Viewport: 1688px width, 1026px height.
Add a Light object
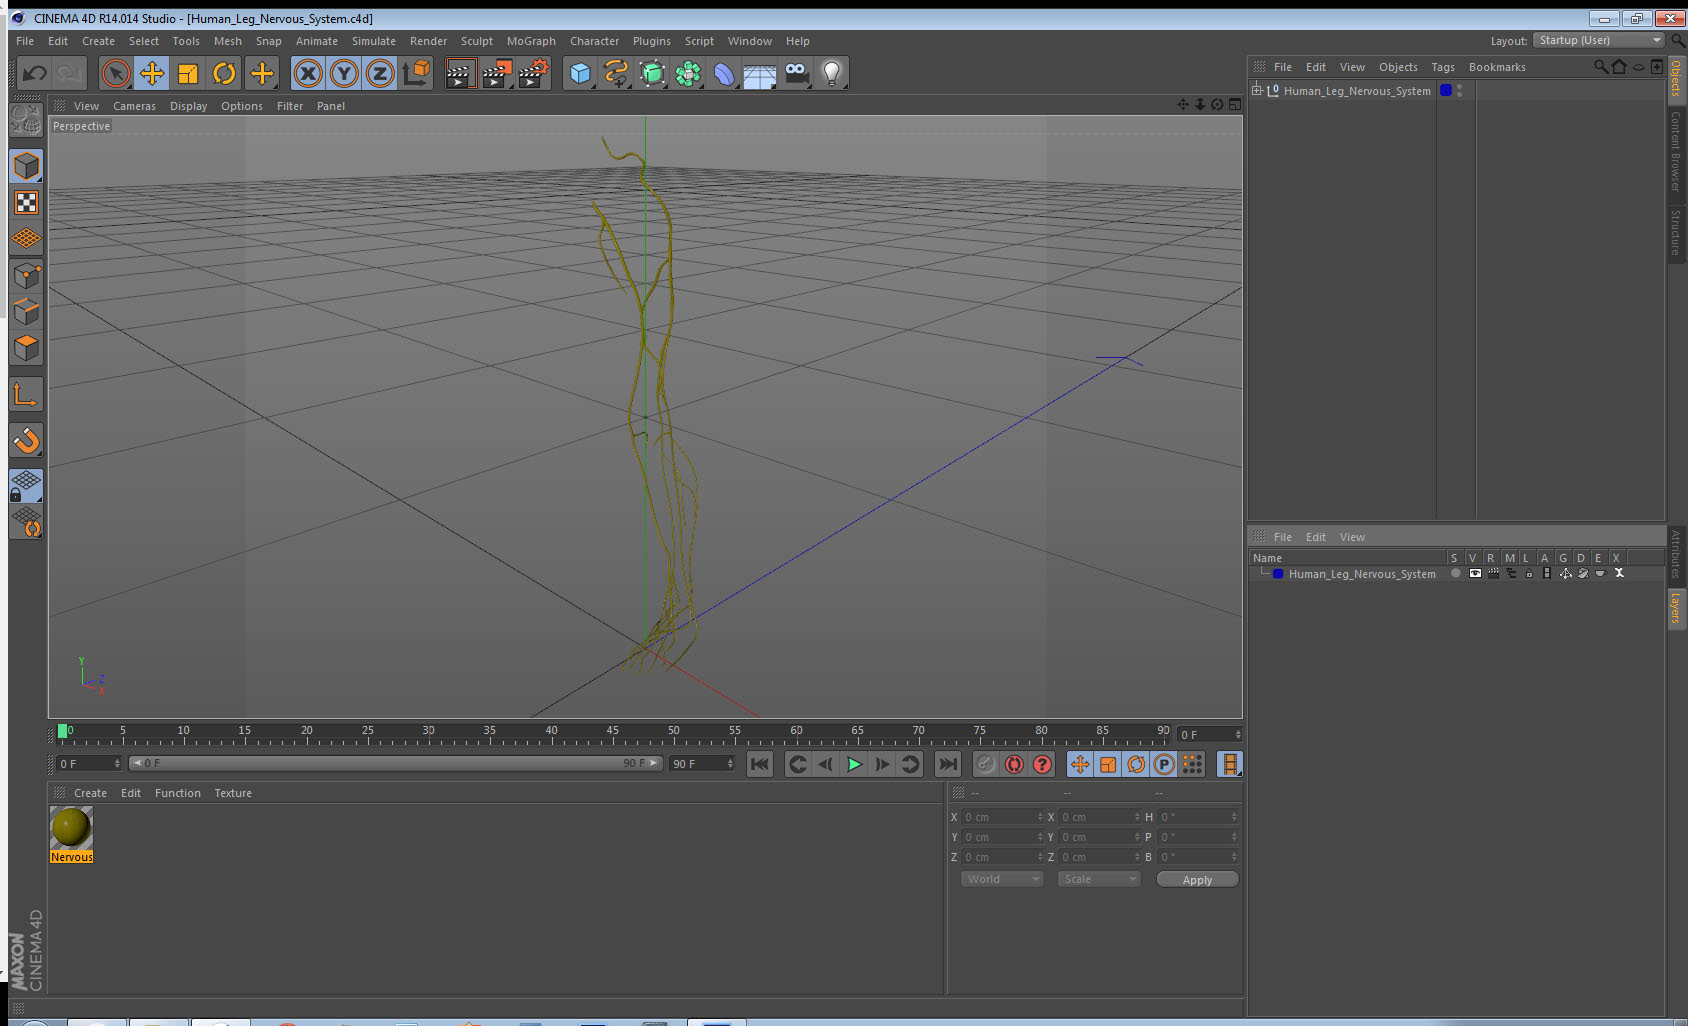832,73
